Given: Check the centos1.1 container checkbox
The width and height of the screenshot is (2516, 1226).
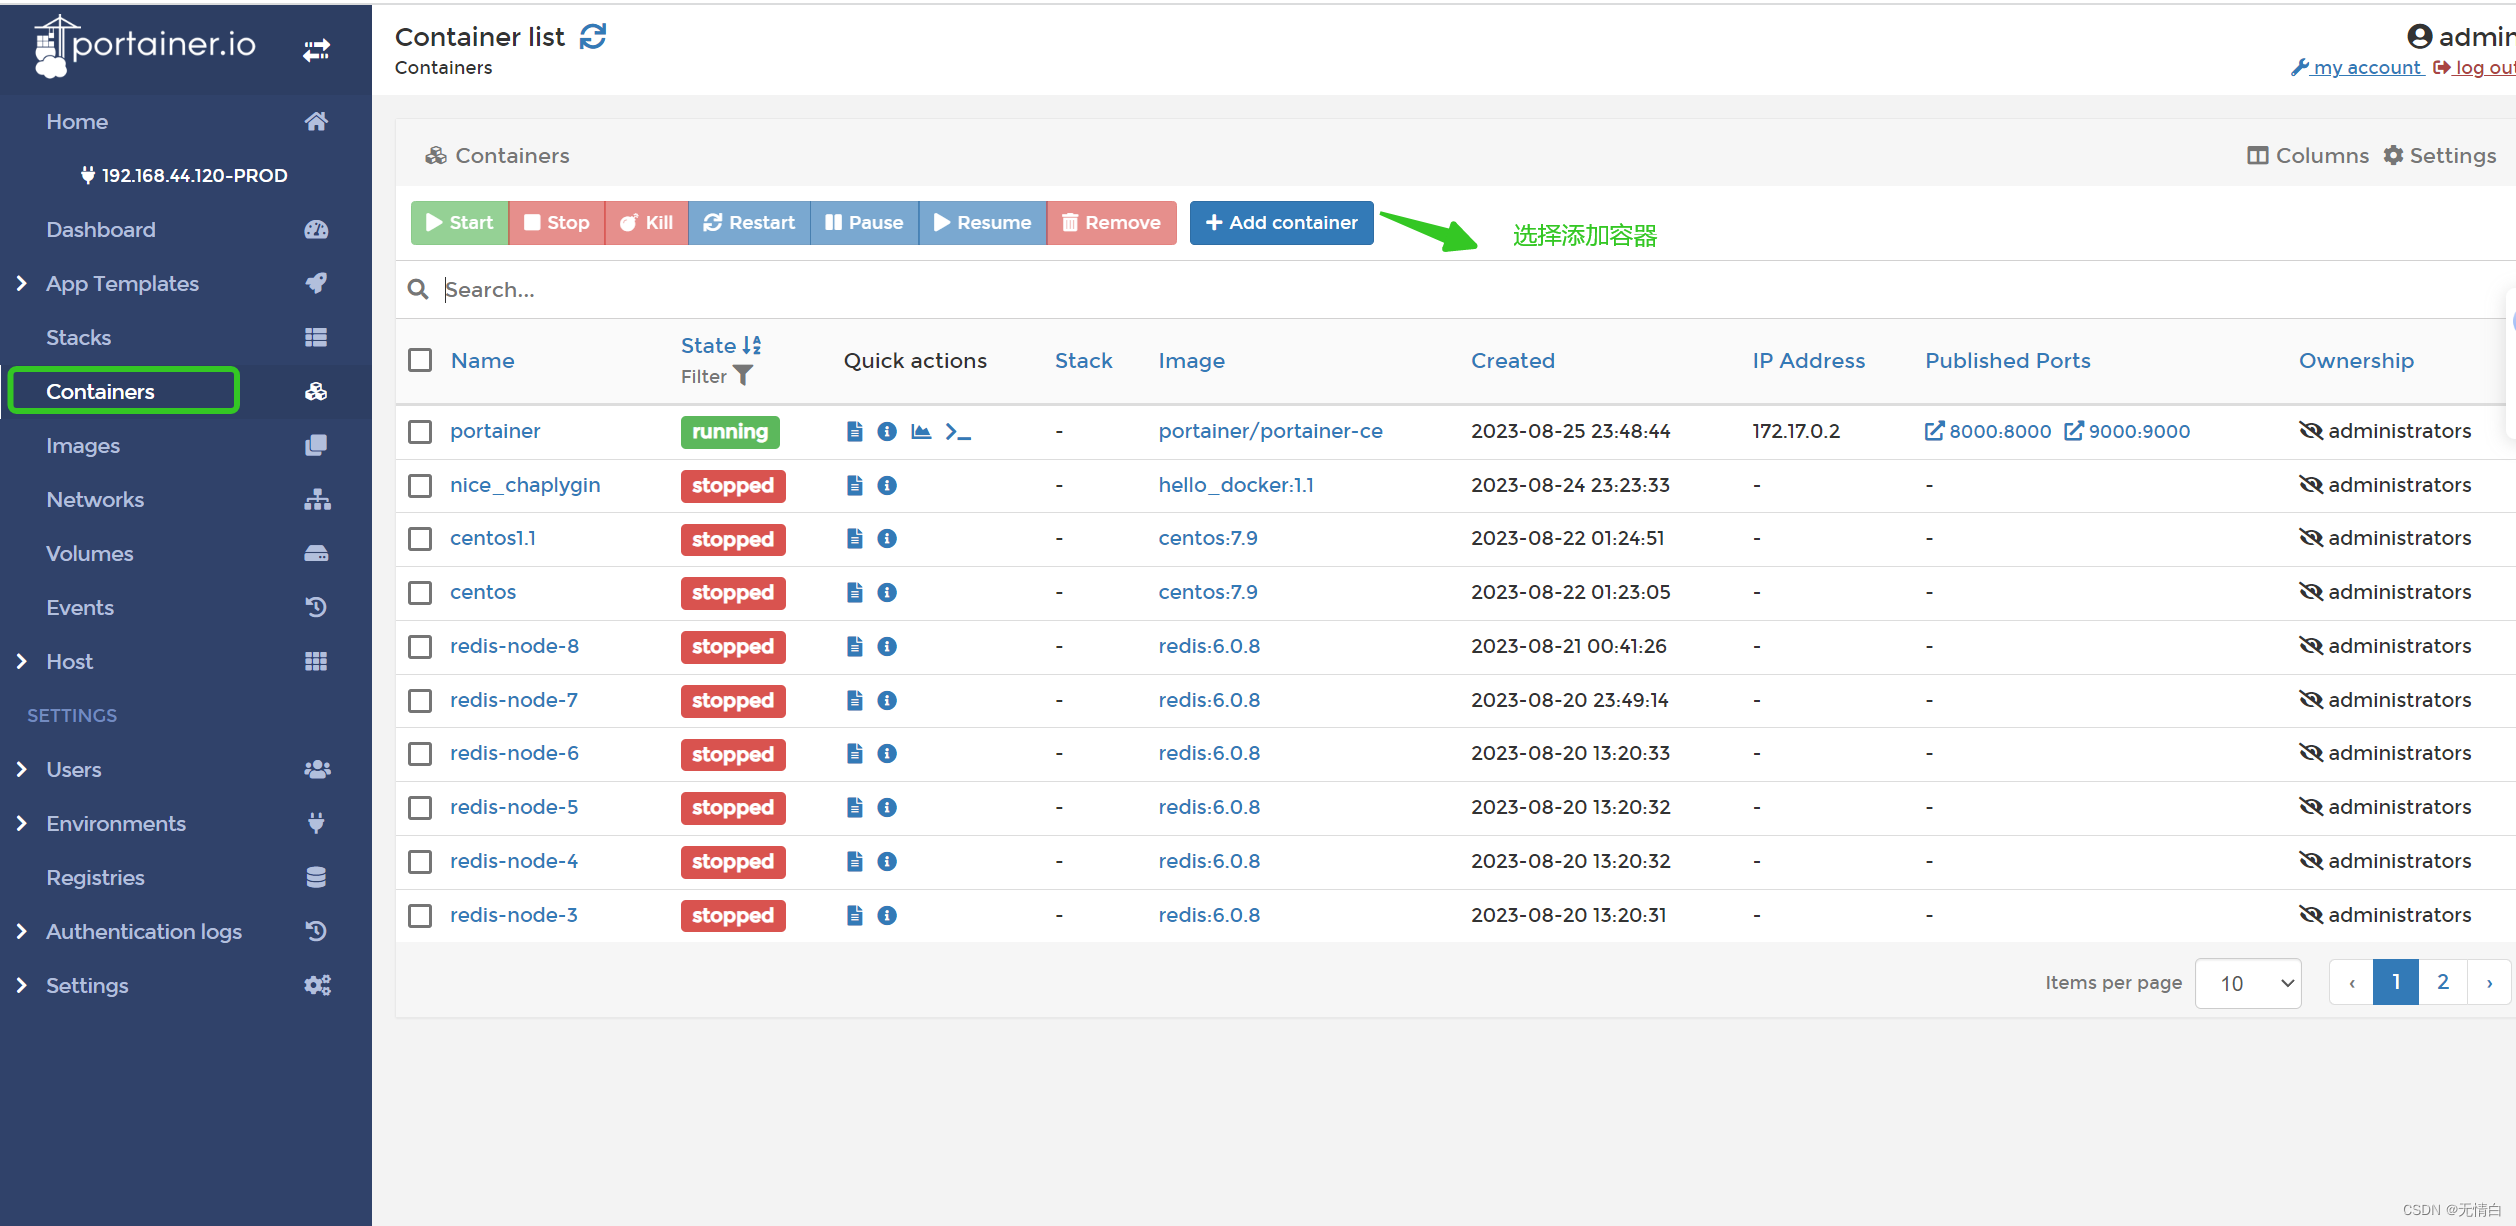Looking at the screenshot, I should [x=420, y=538].
